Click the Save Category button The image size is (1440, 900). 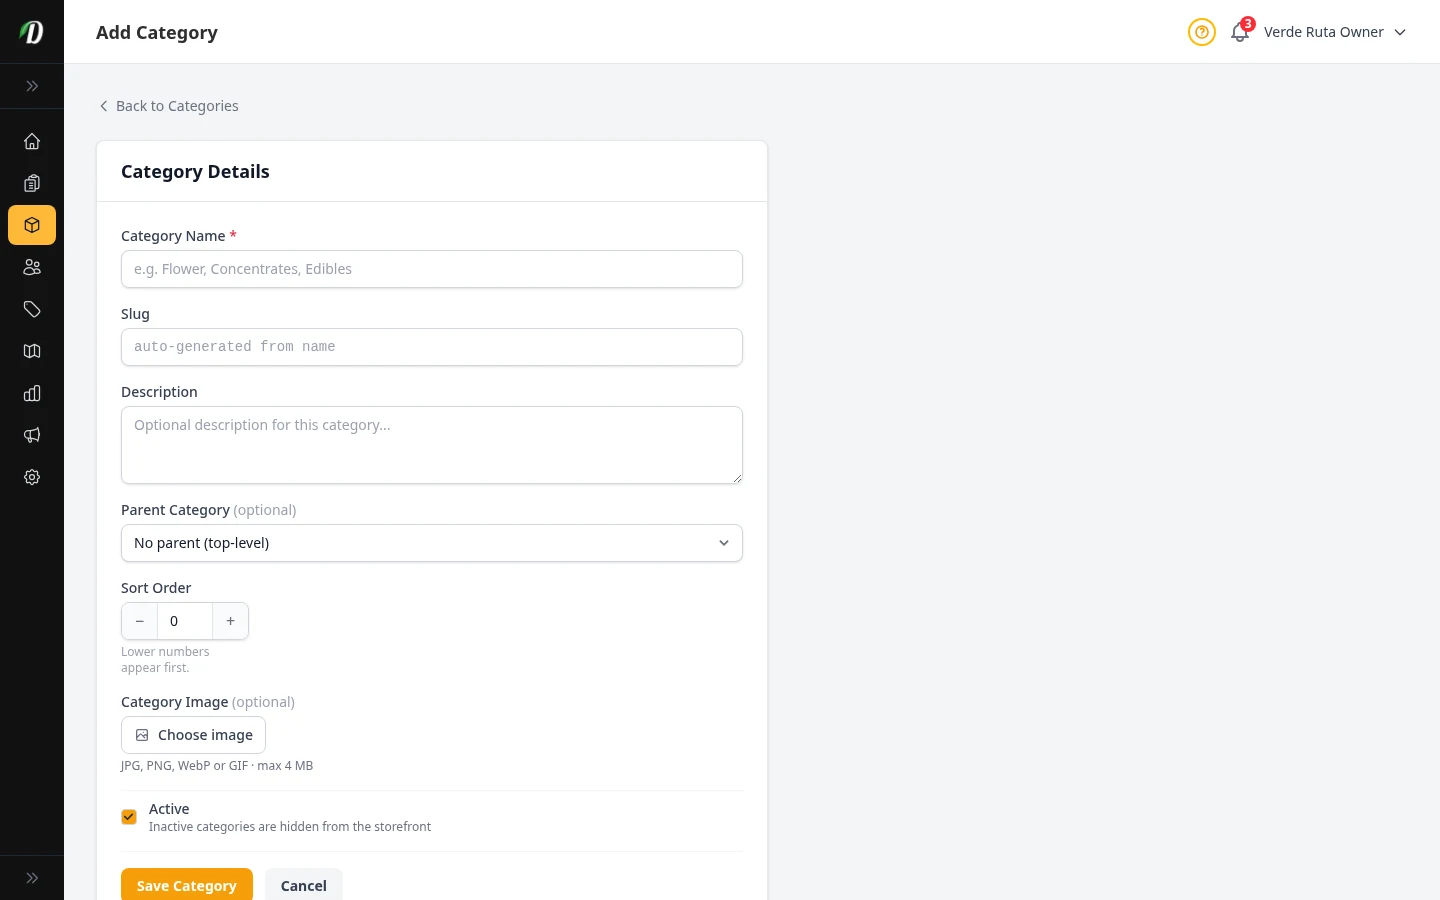tap(186, 886)
